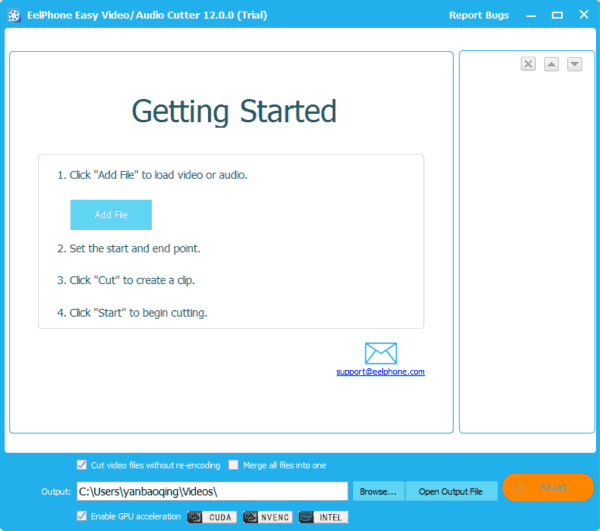Select the CUDA acceleration badge
Image resolution: width=600 pixels, height=531 pixels.
[x=212, y=517]
